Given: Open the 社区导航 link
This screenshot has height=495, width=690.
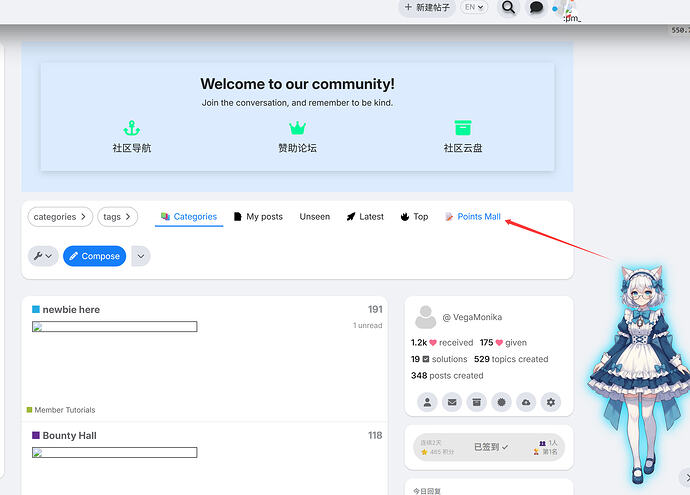Looking at the screenshot, I should [132, 148].
